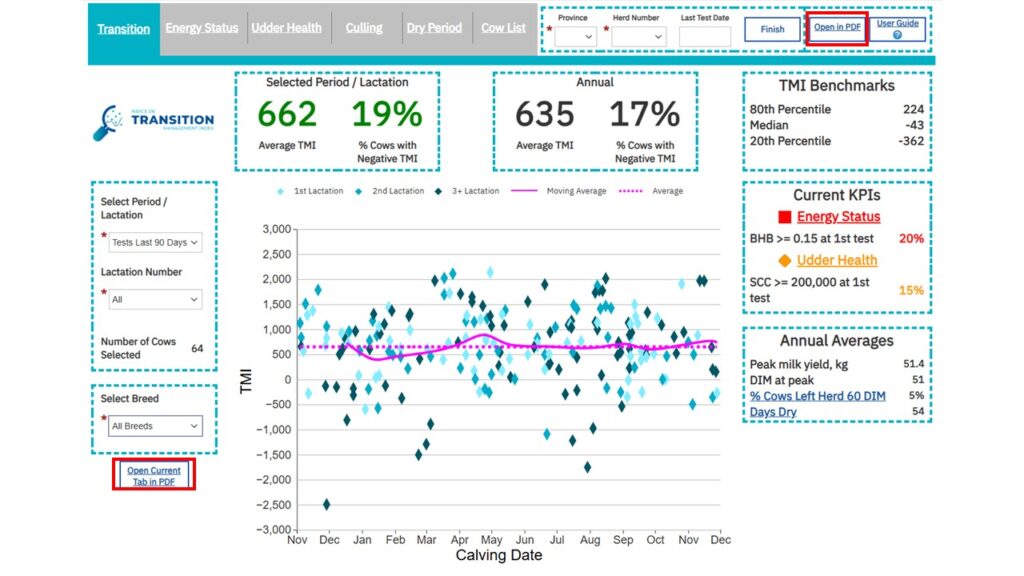The width and height of the screenshot is (1024, 576).
Task: Toggle the dotted Average legend entry
Action: tap(651, 191)
